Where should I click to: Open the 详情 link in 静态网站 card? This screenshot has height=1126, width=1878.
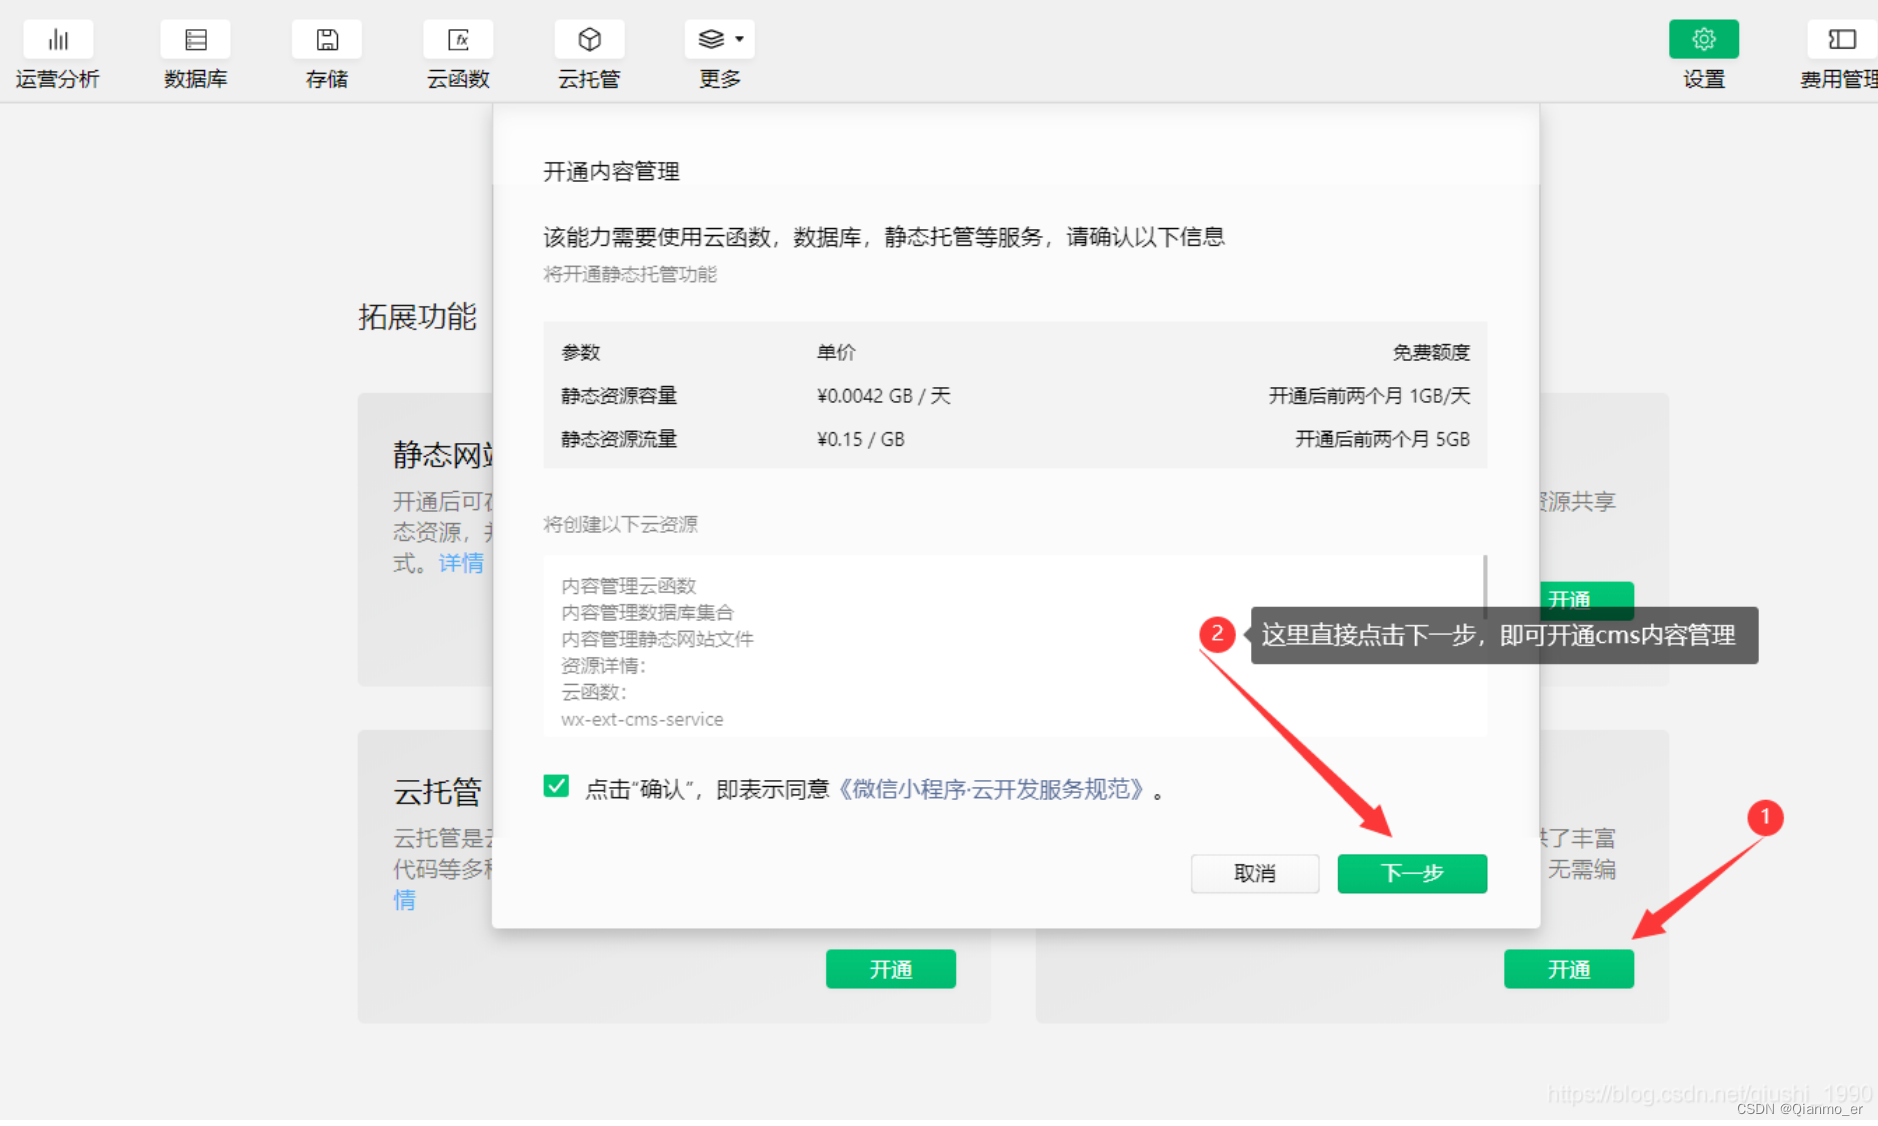click(x=461, y=563)
